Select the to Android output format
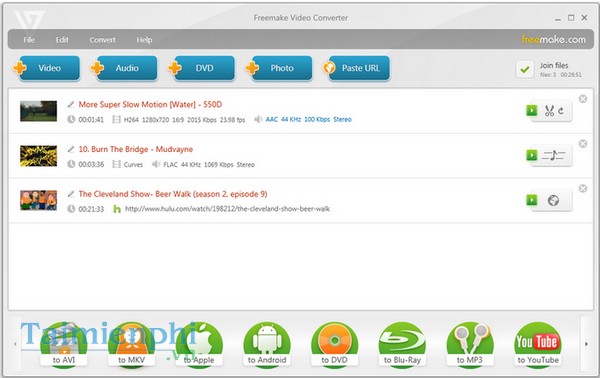The height and width of the screenshot is (378, 600). click(267, 344)
